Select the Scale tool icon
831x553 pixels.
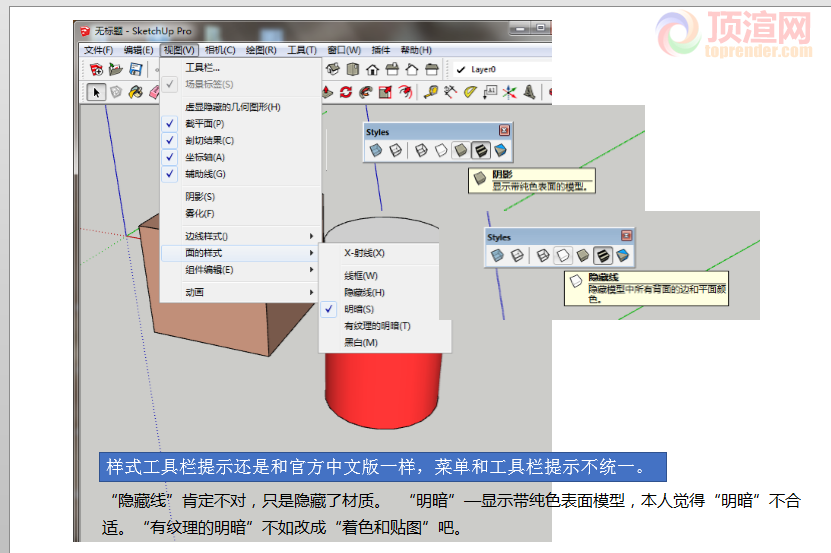tap(385, 92)
